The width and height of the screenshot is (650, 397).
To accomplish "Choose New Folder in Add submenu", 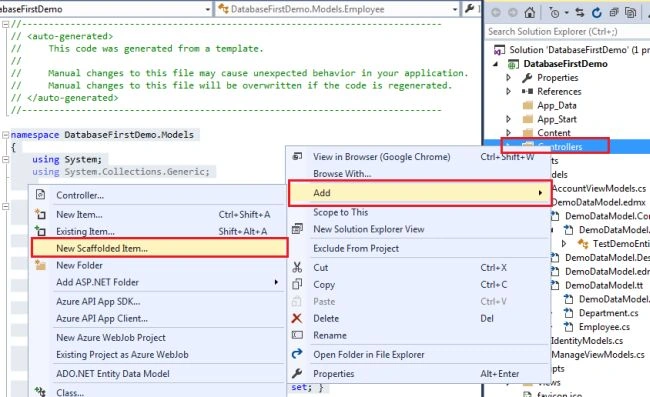I will pyautogui.click(x=79, y=265).
